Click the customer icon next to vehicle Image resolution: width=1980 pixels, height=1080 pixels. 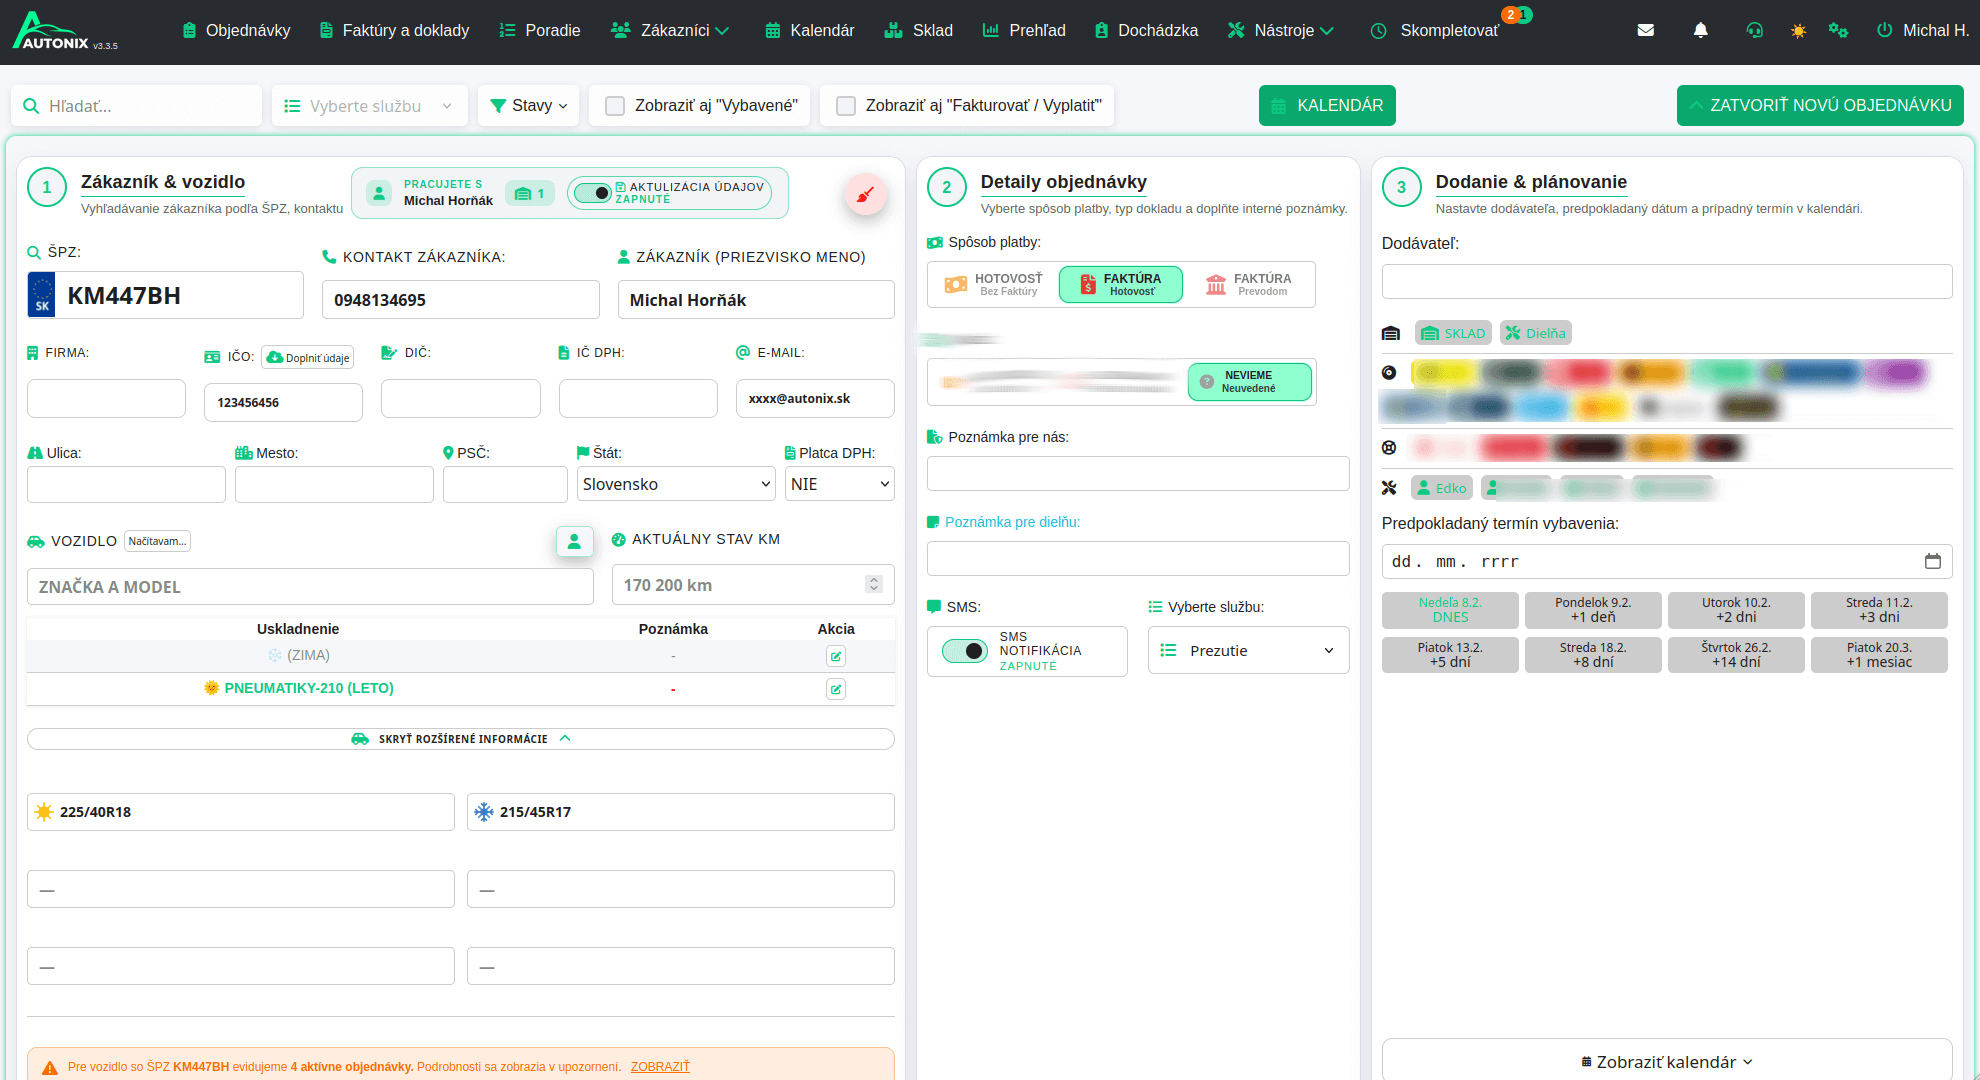coord(574,541)
